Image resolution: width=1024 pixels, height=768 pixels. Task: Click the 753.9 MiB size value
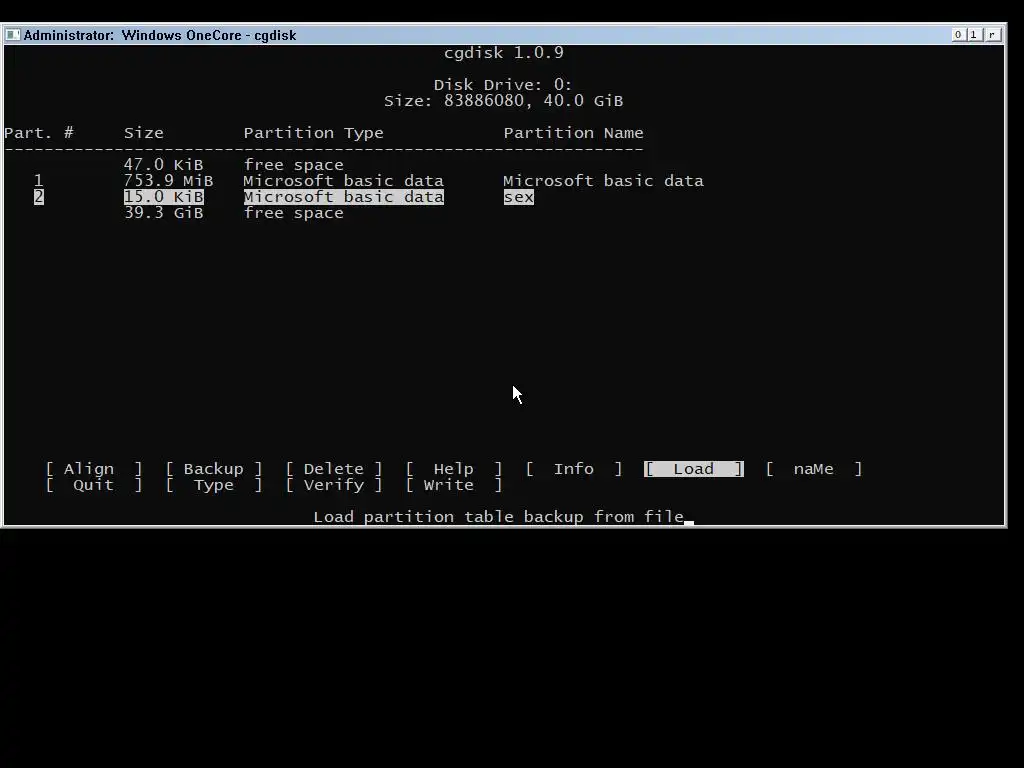coord(168,180)
